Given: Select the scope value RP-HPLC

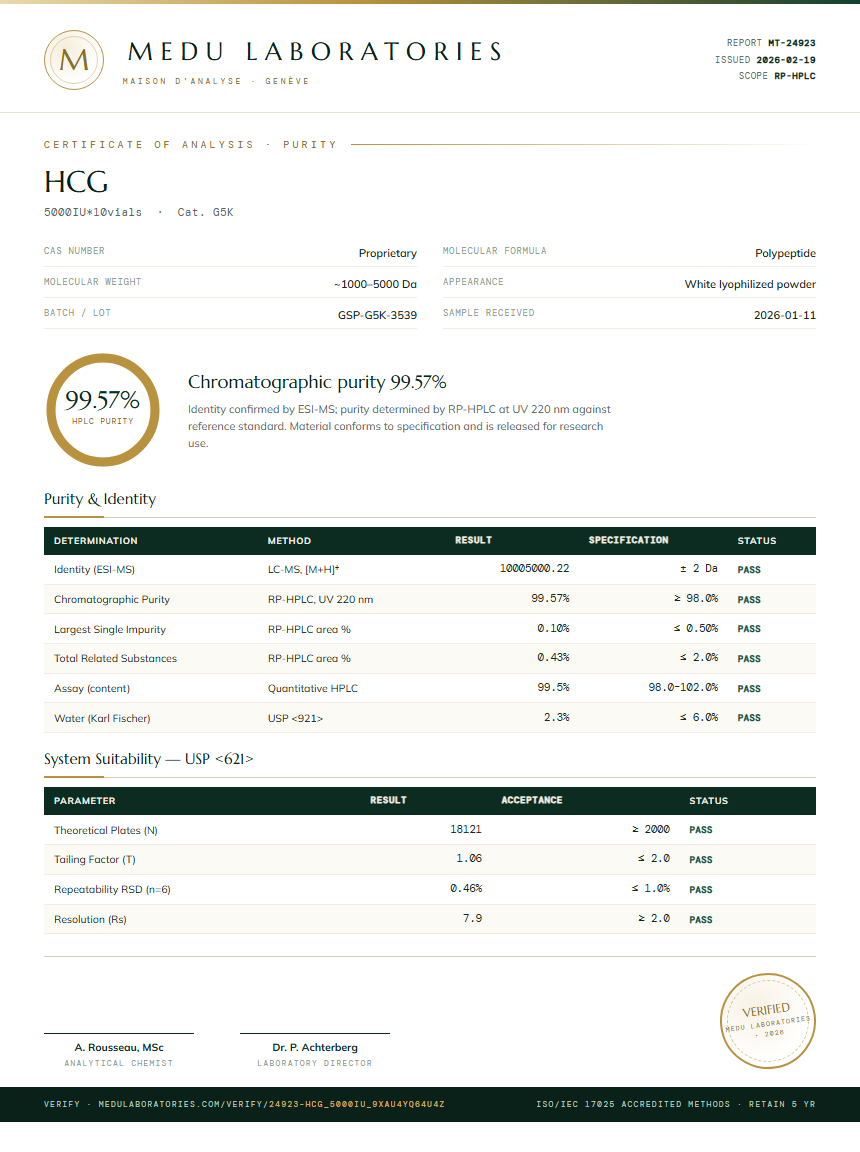Looking at the screenshot, I should click(x=795, y=76).
